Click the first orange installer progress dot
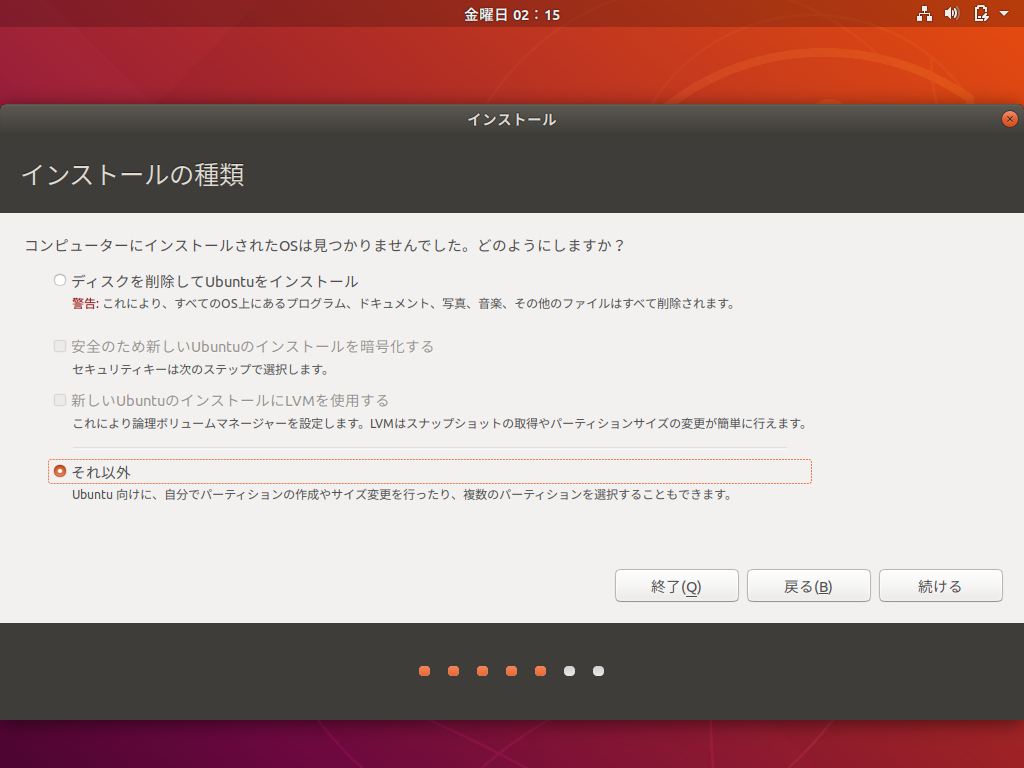1024x768 pixels. click(424, 671)
